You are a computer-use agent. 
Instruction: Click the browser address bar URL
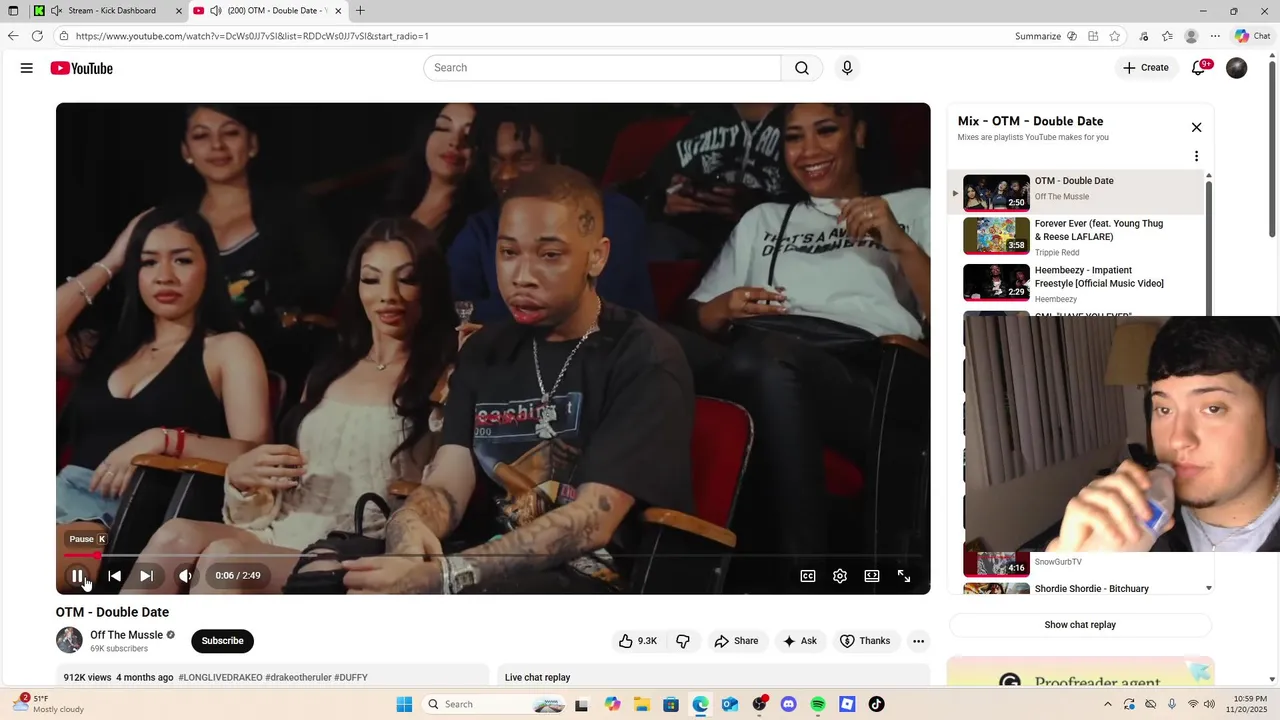252,36
